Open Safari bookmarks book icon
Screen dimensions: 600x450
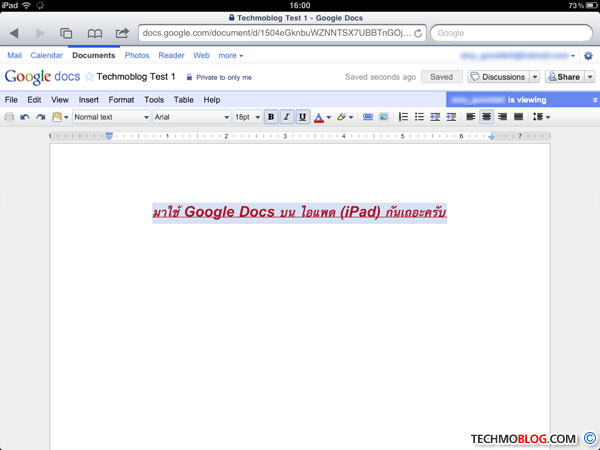tap(95, 34)
